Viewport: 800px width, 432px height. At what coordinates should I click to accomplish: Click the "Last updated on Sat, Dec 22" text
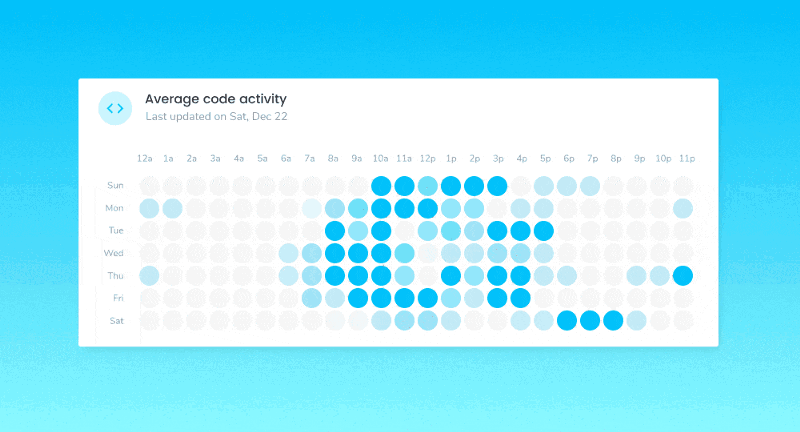(x=216, y=117)
